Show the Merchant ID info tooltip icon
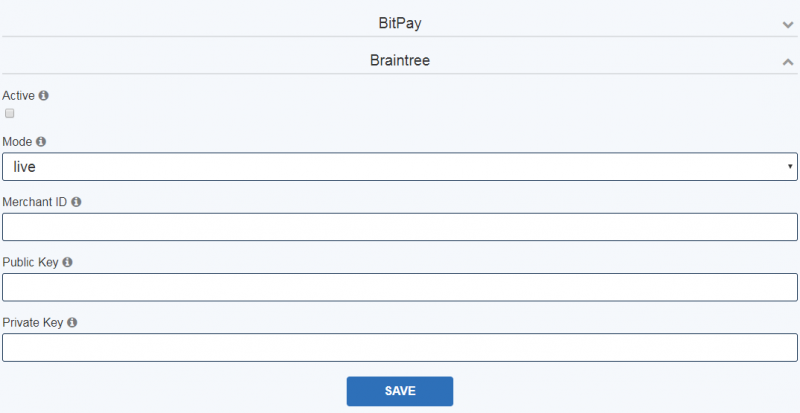 [x=76, y=202]
